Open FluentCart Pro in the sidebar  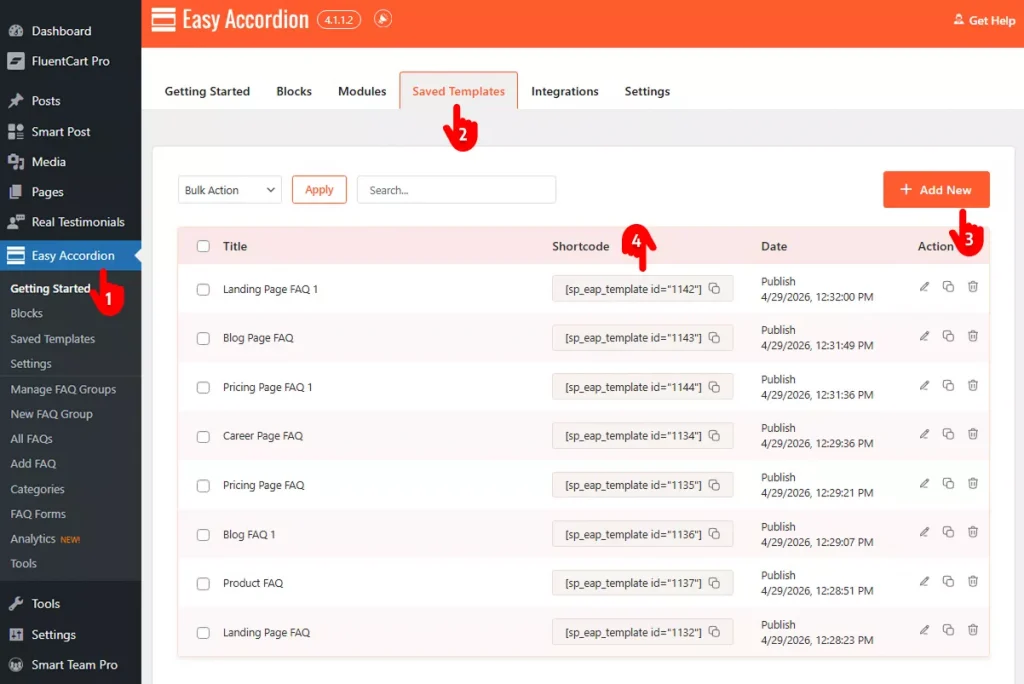[71, 61]
